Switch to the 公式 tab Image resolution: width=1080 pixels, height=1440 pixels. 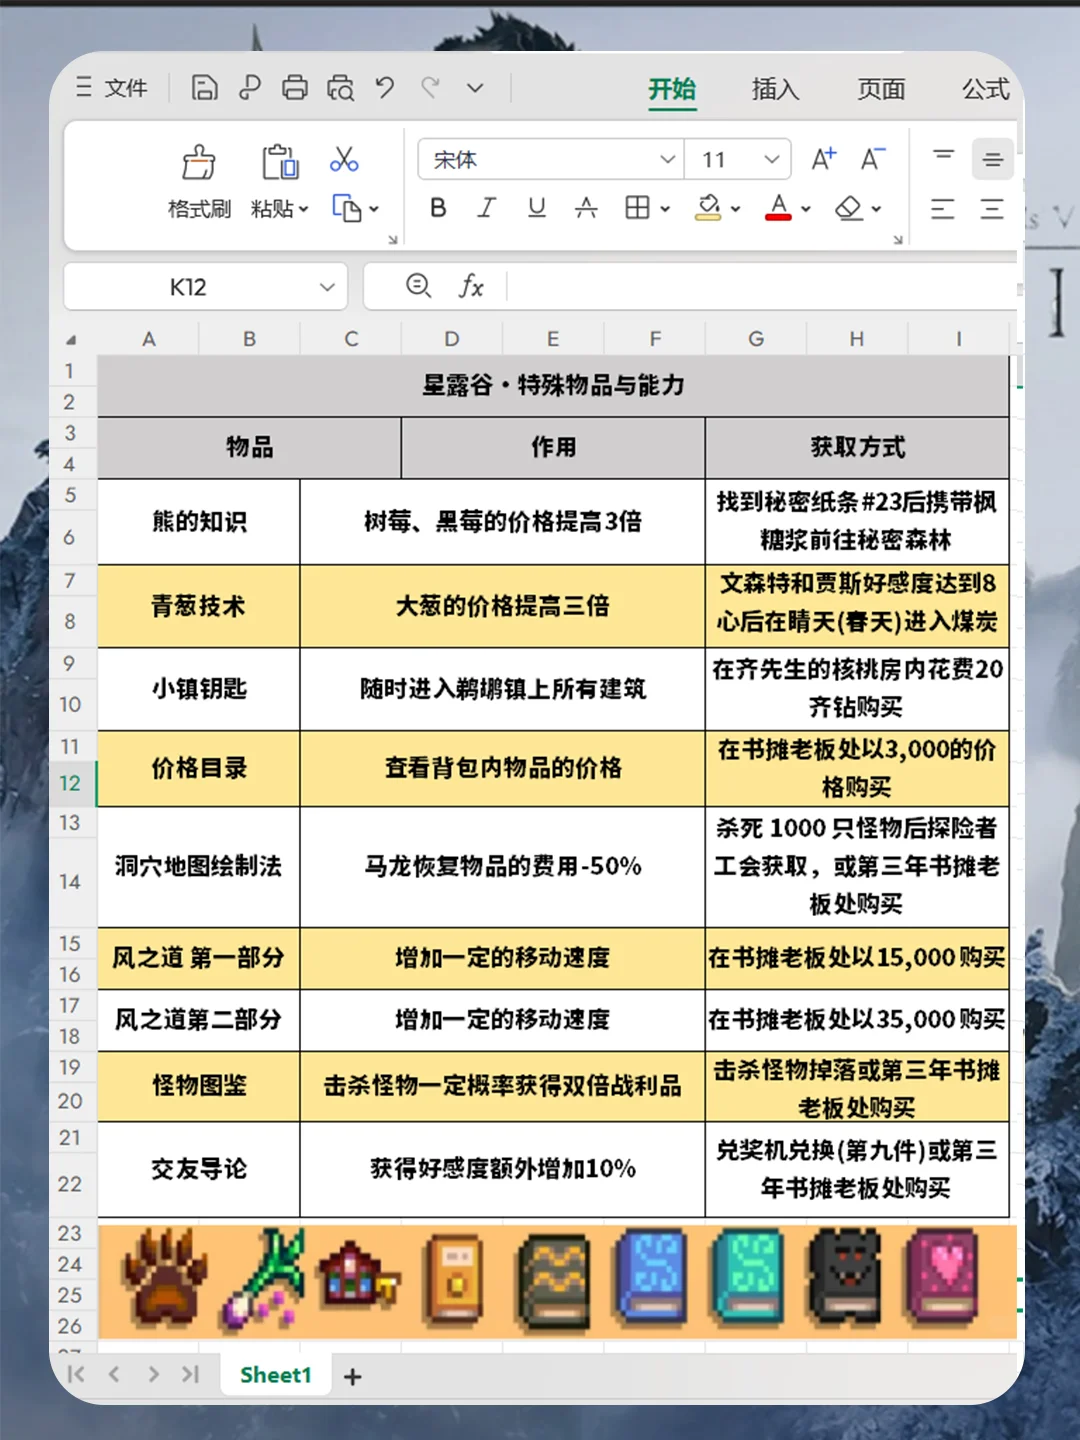986,89
